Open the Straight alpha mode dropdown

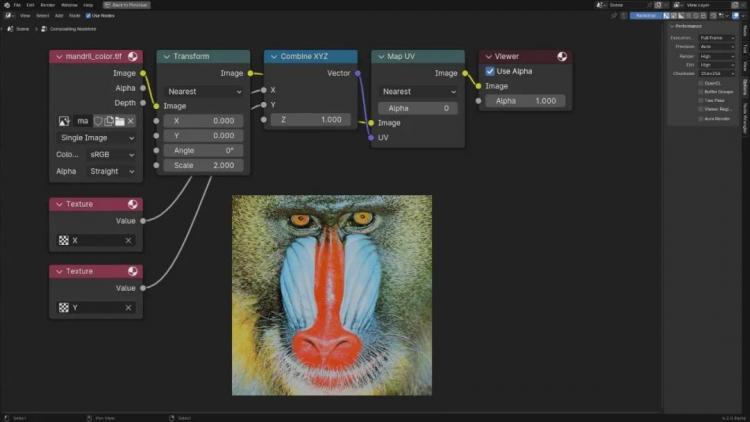tap(111, 171)
